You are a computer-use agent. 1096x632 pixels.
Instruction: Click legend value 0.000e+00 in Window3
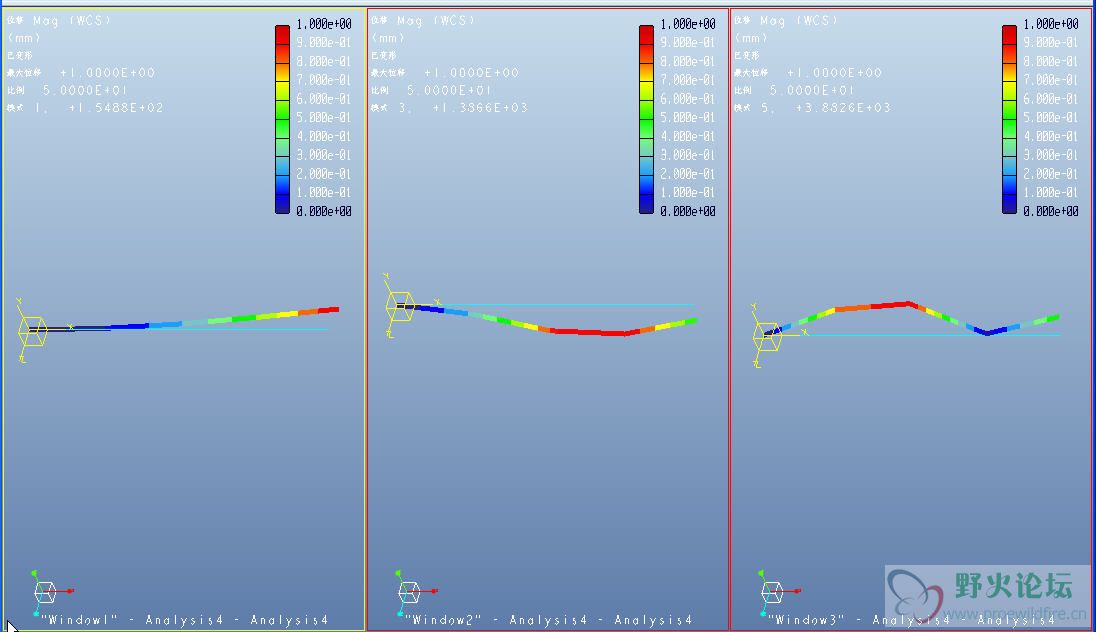click(x=1051, y=211)
